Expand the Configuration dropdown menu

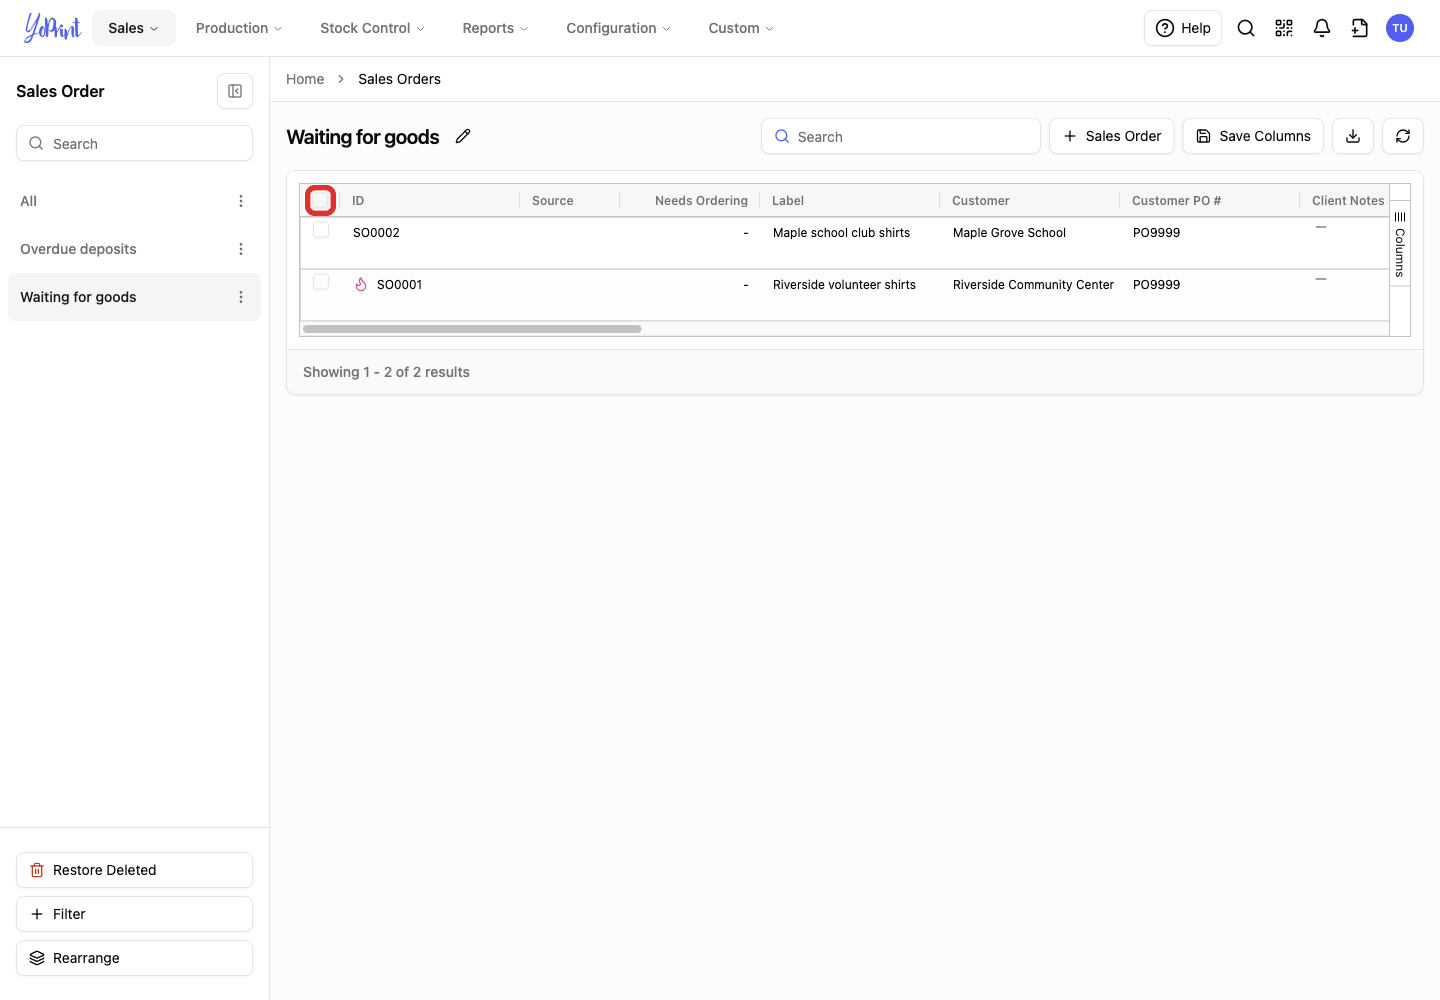(x=618, y=28)
